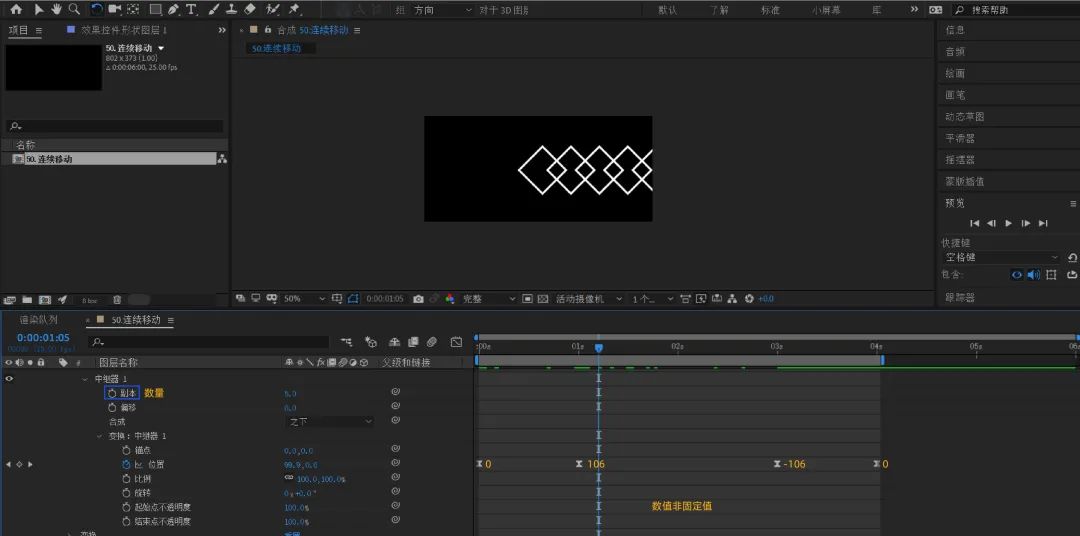Toggle the region of interest icon
Viewport: 1080px width, 536px height.
528,299
